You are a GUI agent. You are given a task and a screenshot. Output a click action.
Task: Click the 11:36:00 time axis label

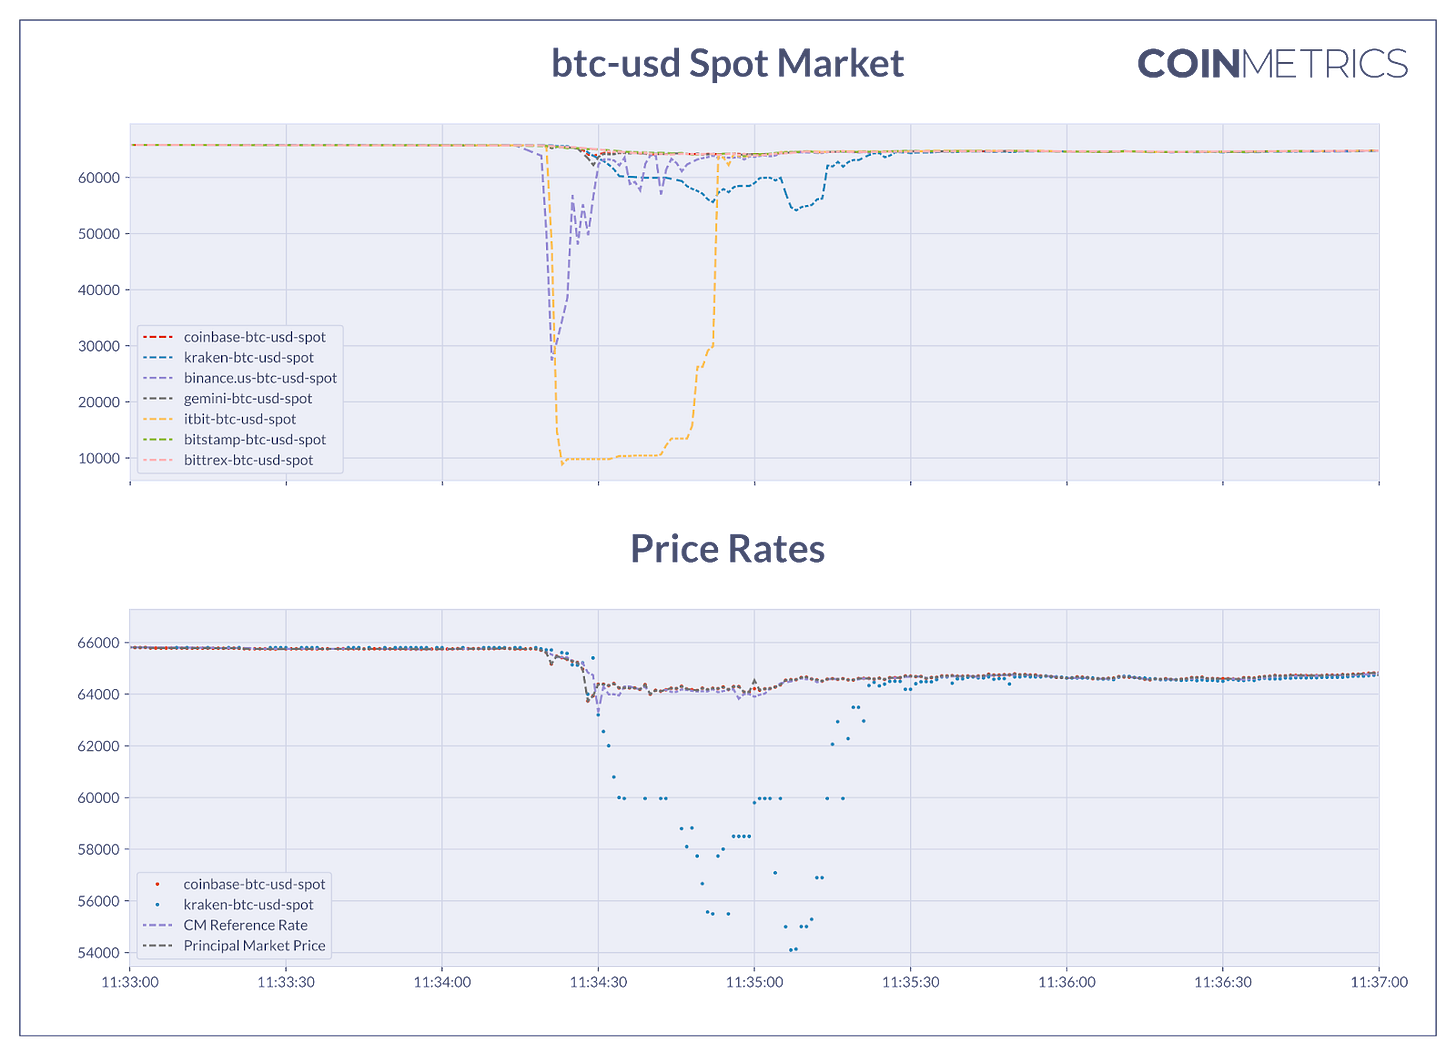click(x=1067, y=982)
